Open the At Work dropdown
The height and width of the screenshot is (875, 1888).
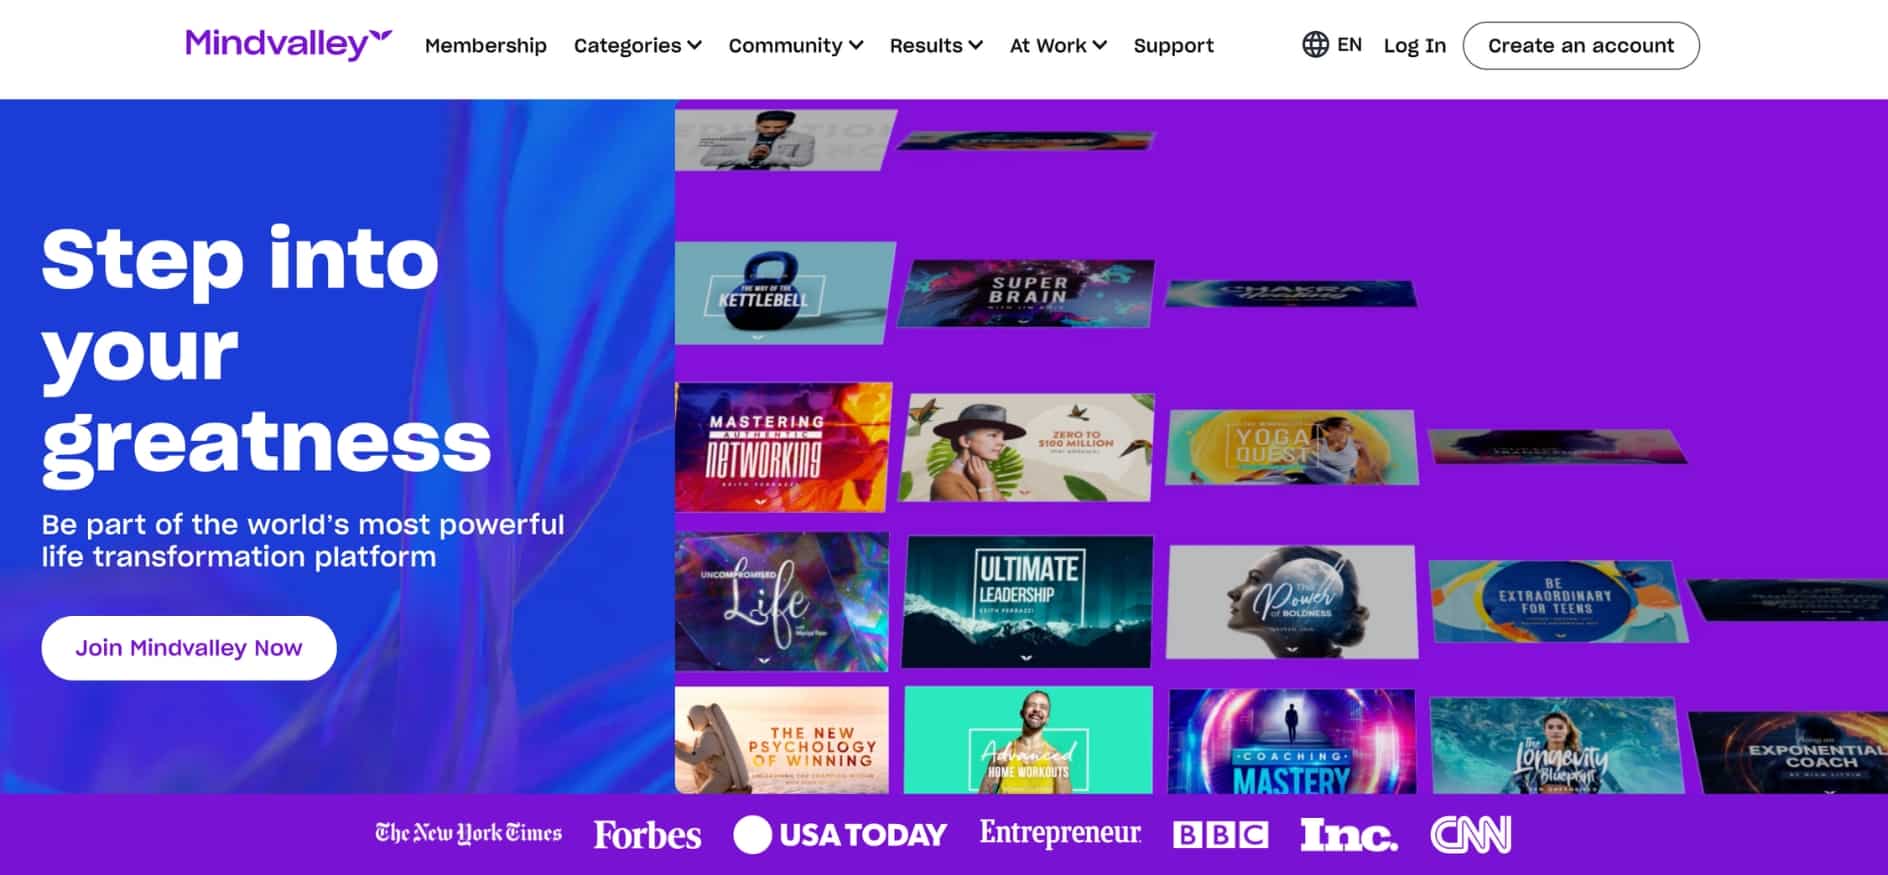[1058, 46]
